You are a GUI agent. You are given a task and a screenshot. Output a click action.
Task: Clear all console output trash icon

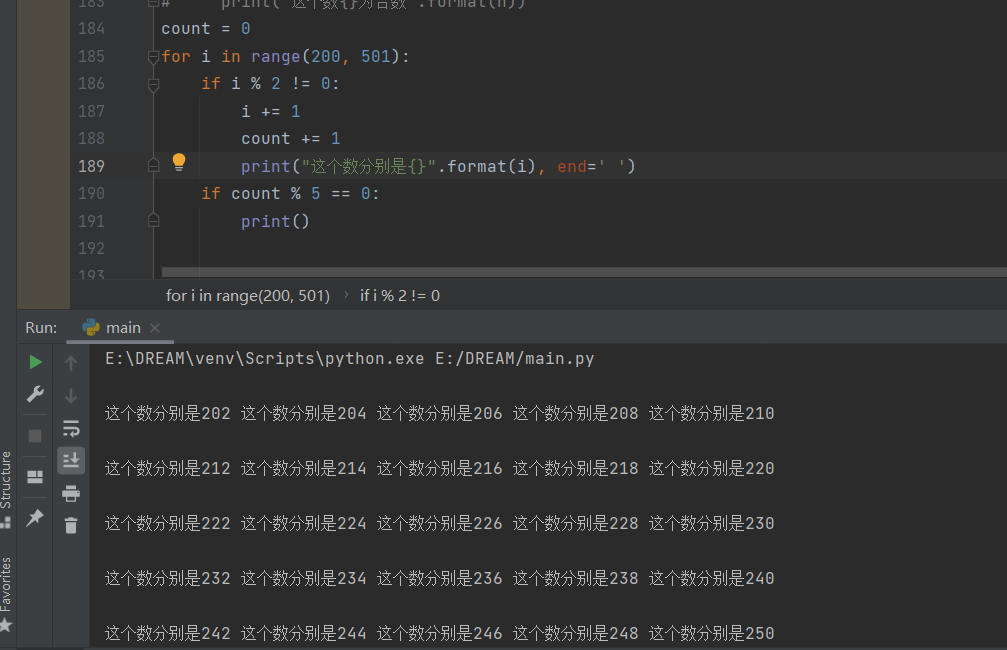[x=71, y=525]
